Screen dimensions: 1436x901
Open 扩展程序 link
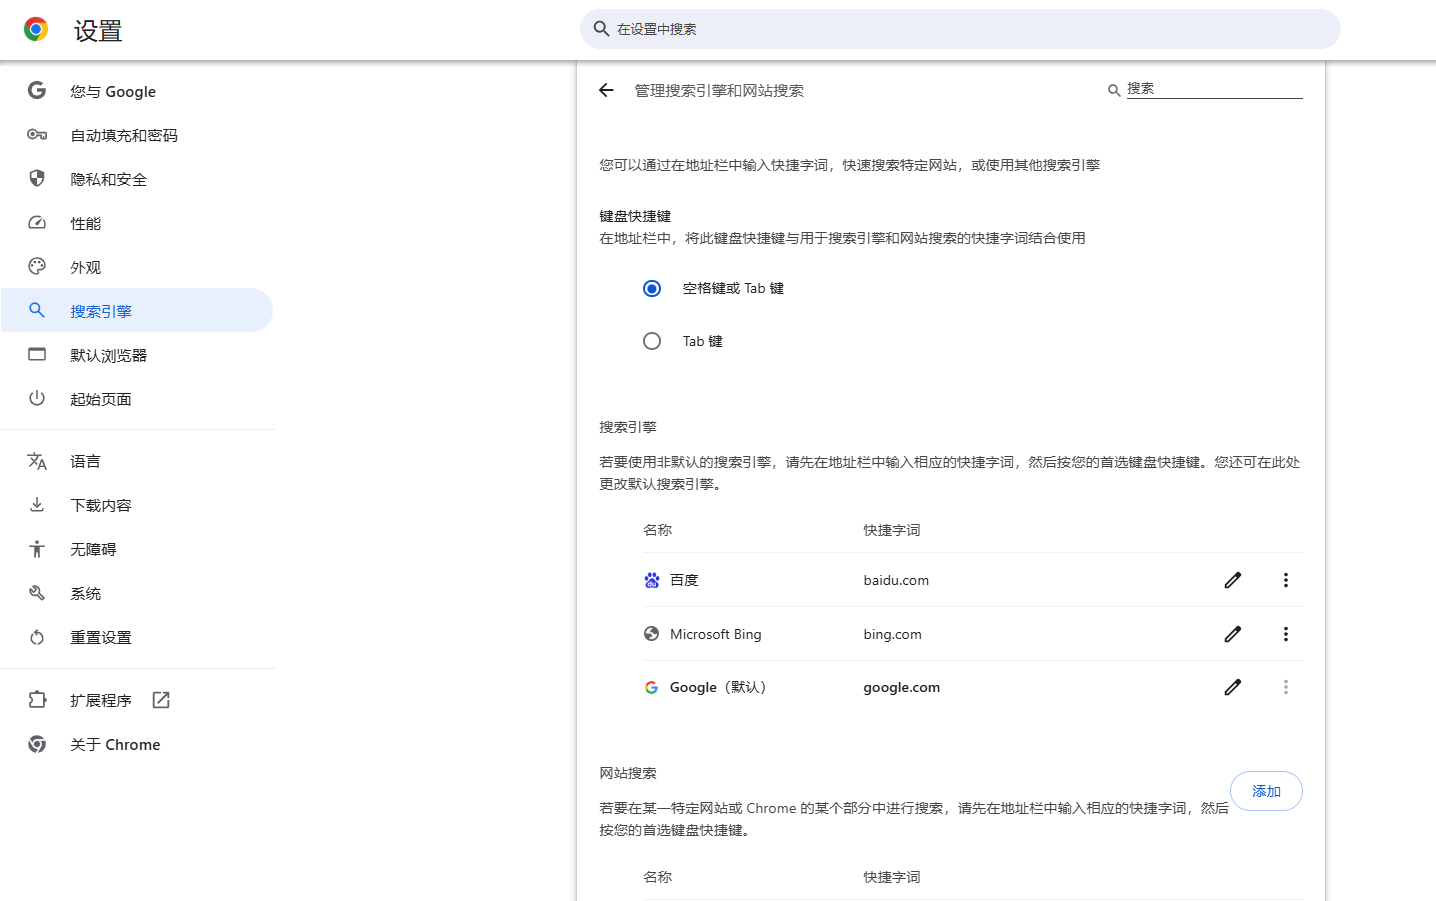click(x=136, y=700)
